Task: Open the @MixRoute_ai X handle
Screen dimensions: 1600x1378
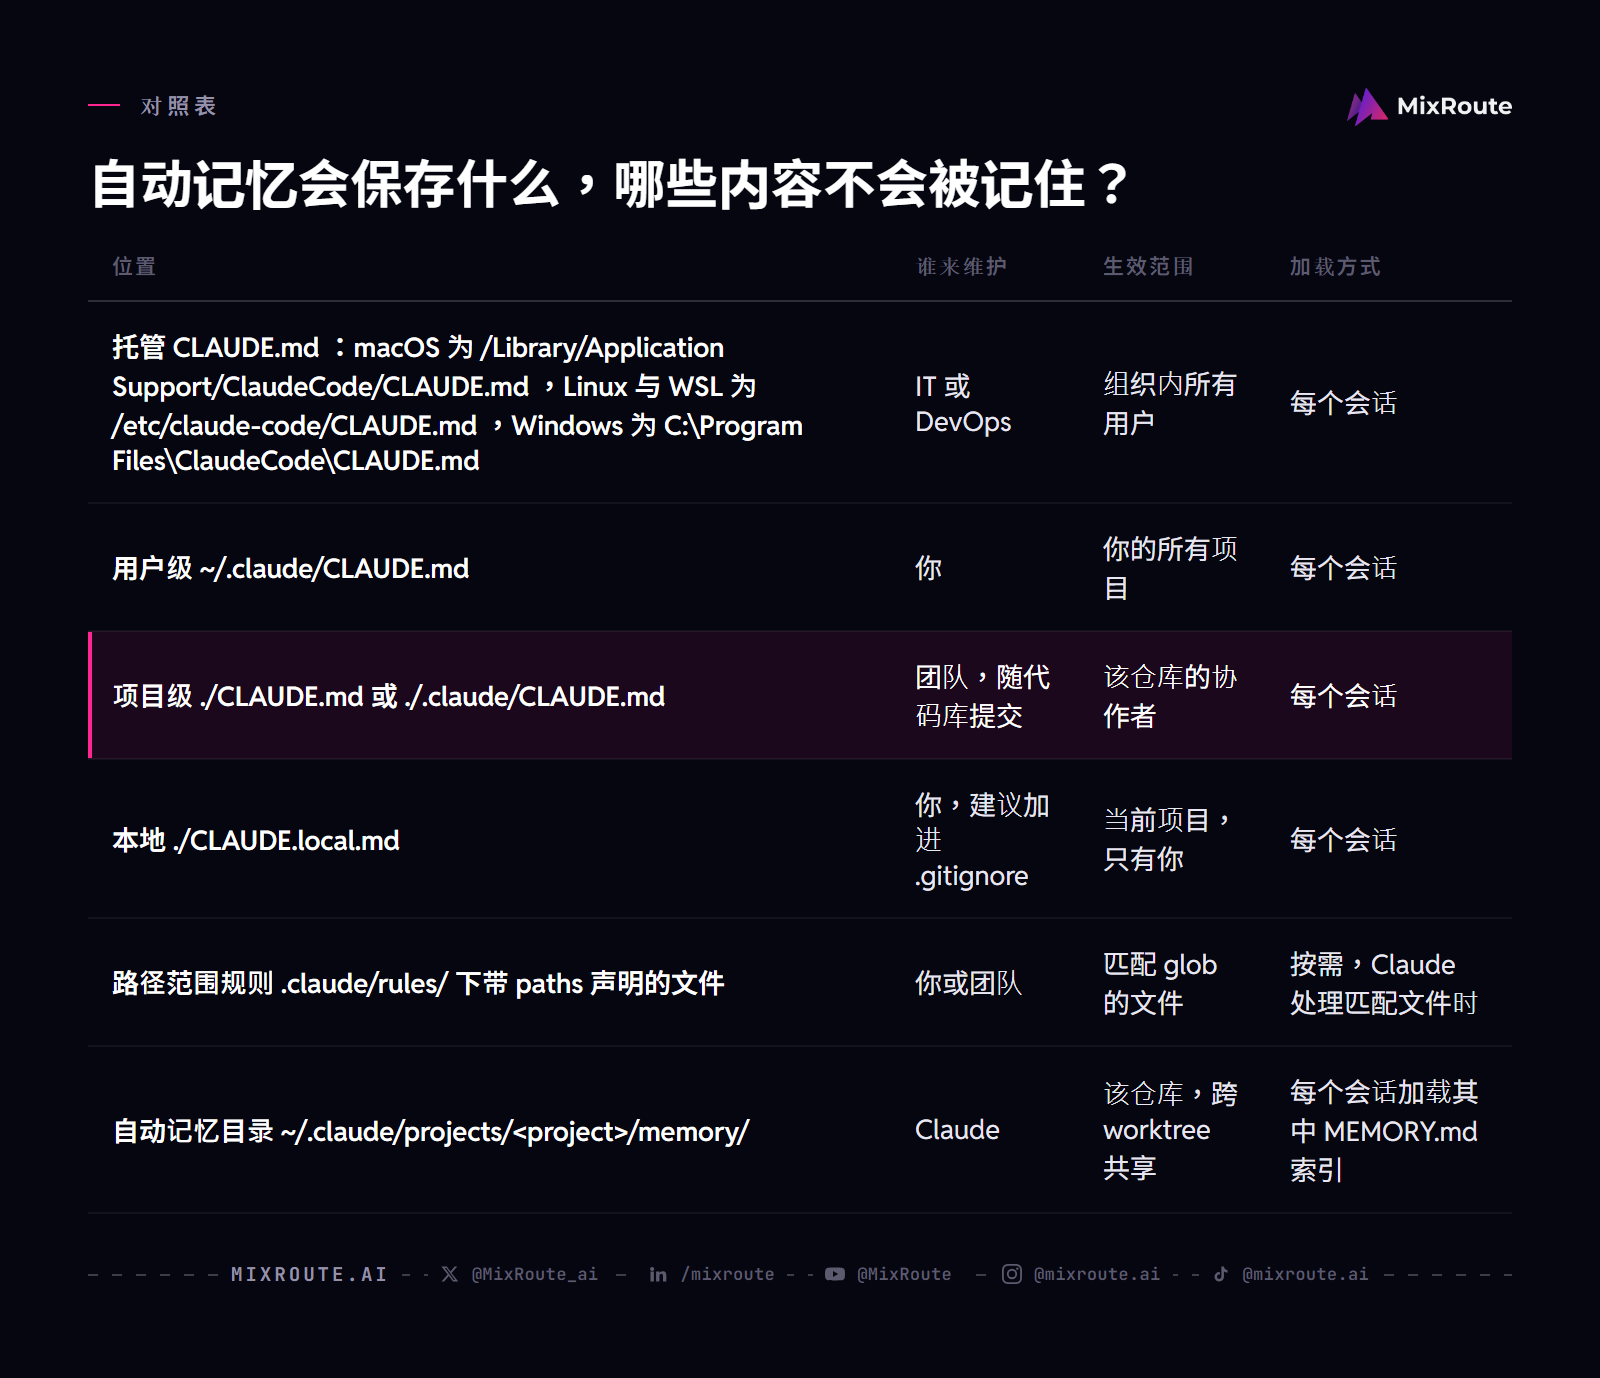Action: (x=535, y=1274)
